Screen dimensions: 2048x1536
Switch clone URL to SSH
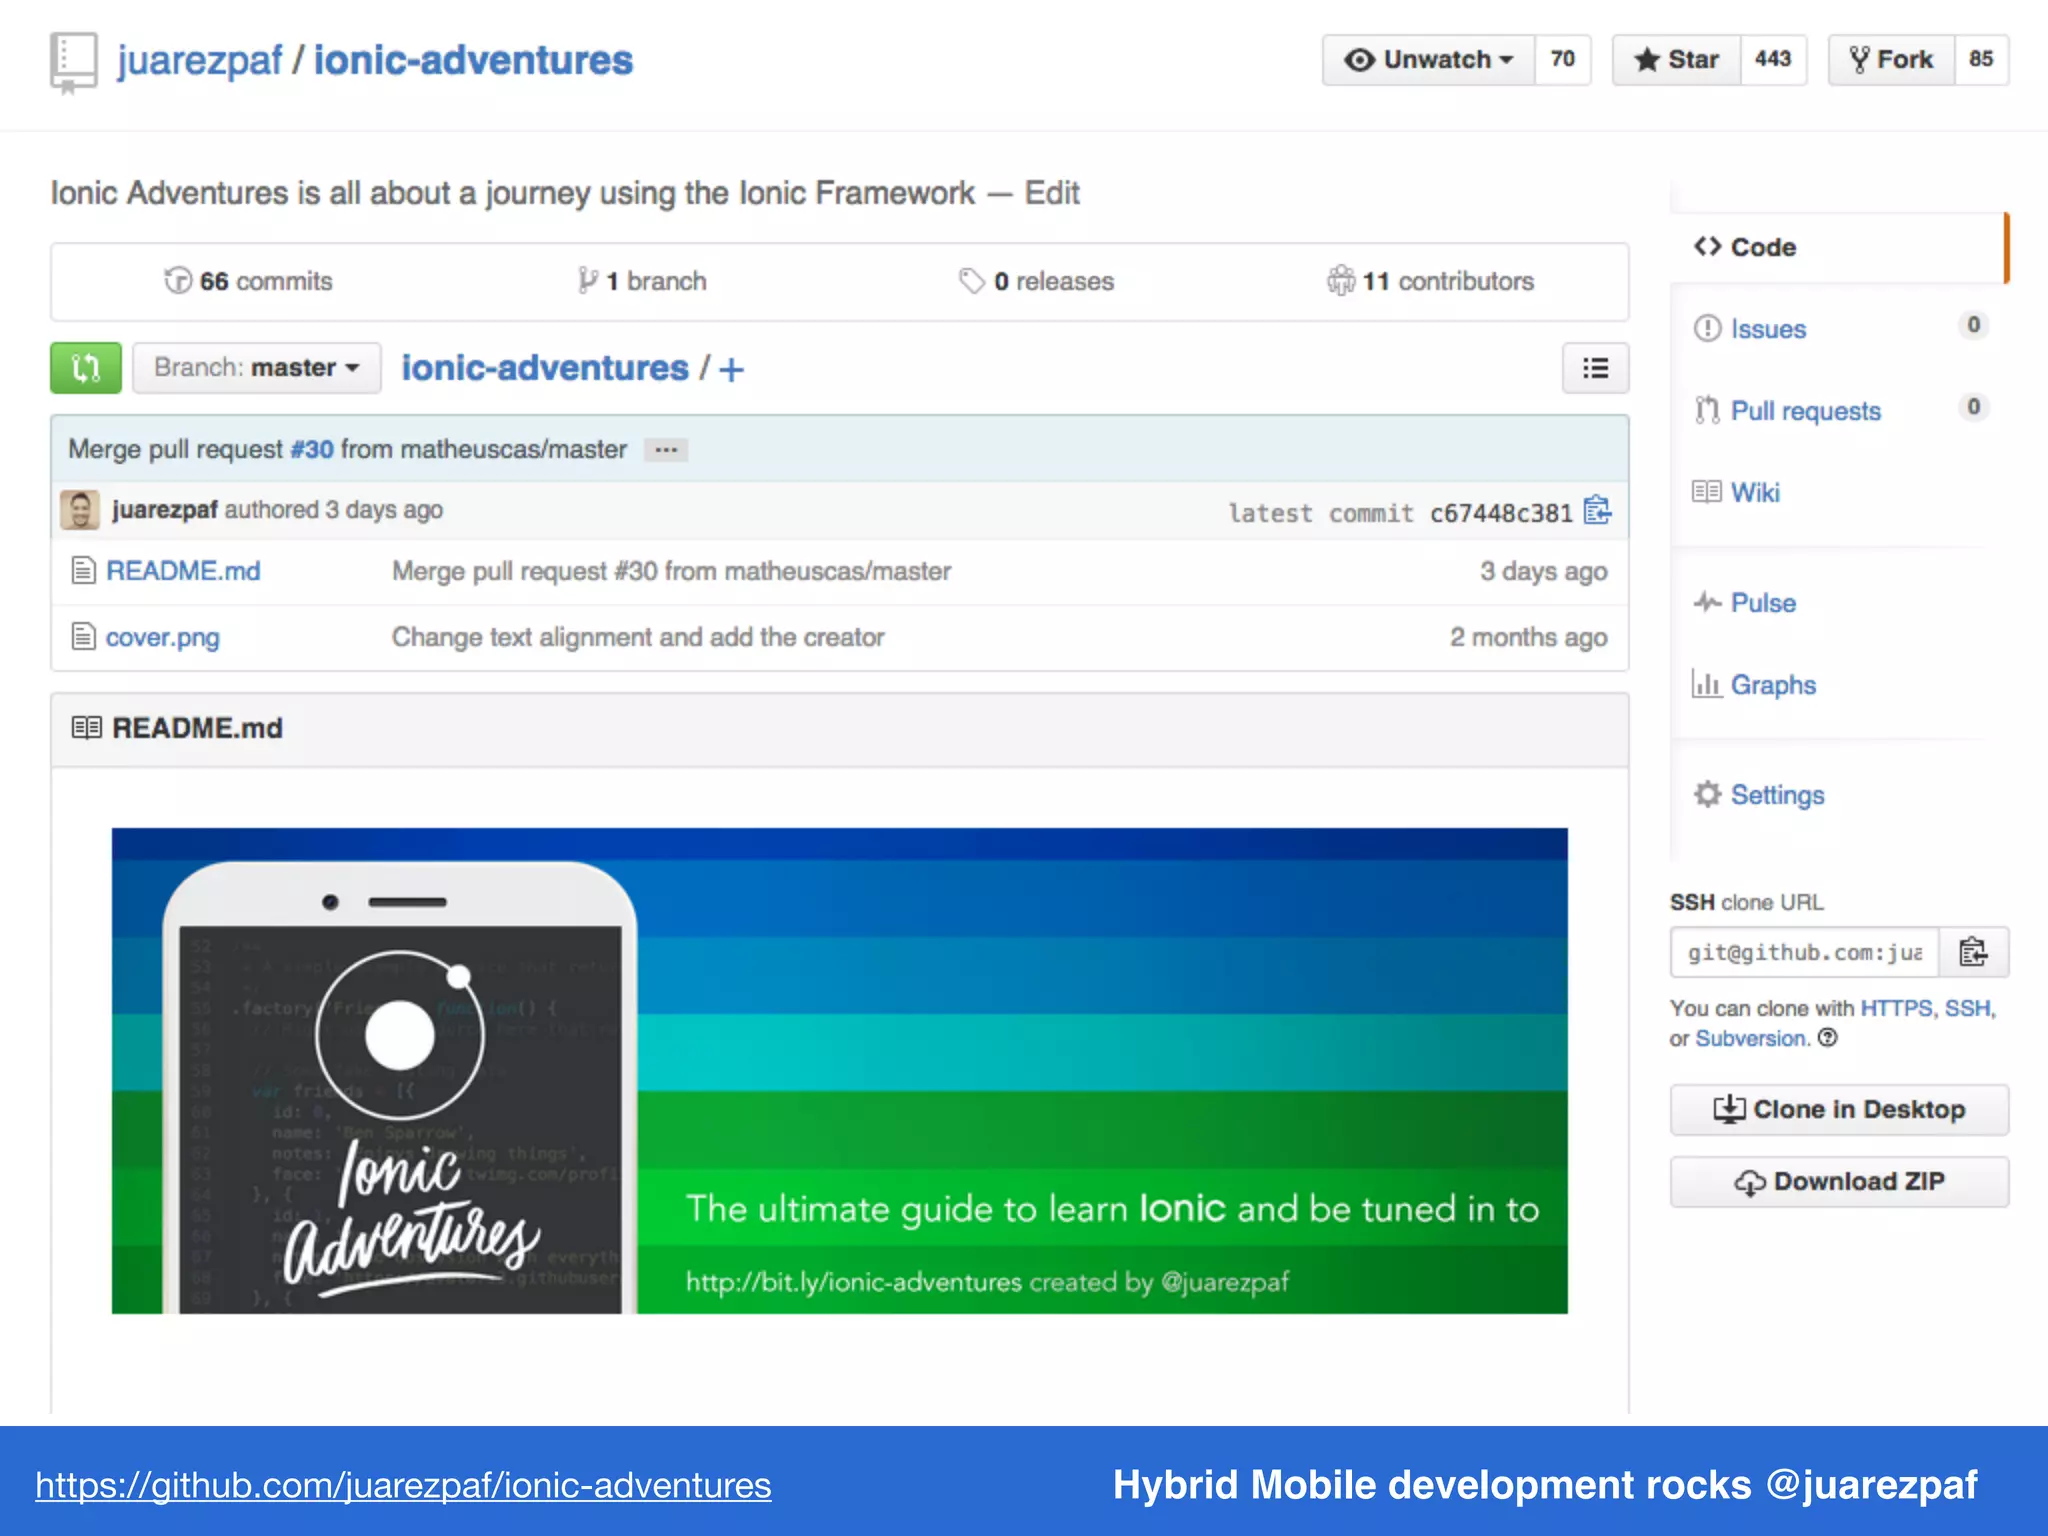click(x=1967, y=1008)
